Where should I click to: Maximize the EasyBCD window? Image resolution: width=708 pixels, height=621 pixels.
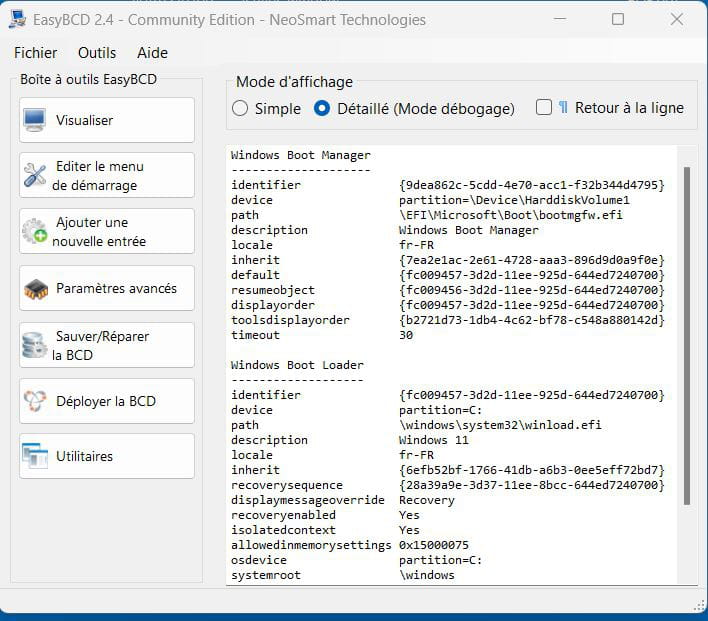618,19
